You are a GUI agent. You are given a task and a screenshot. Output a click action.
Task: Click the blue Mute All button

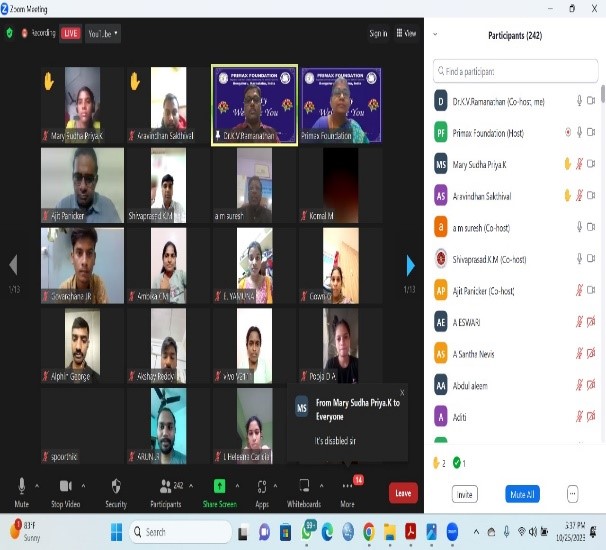point(522,494)
